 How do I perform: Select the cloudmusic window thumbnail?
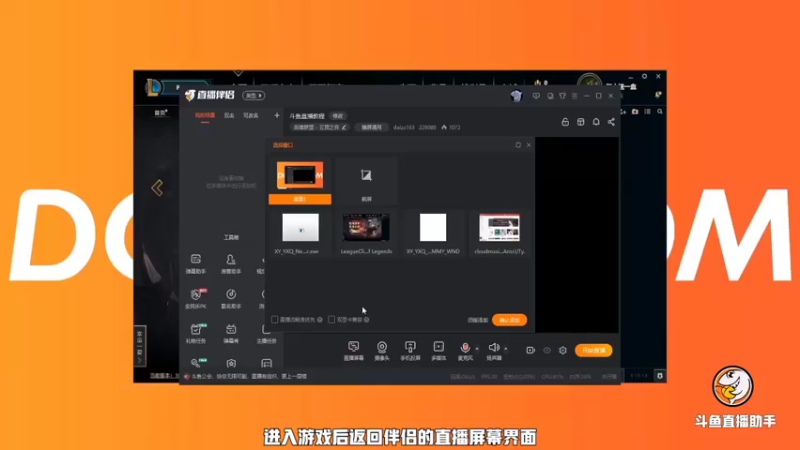(x=499, y=233)
